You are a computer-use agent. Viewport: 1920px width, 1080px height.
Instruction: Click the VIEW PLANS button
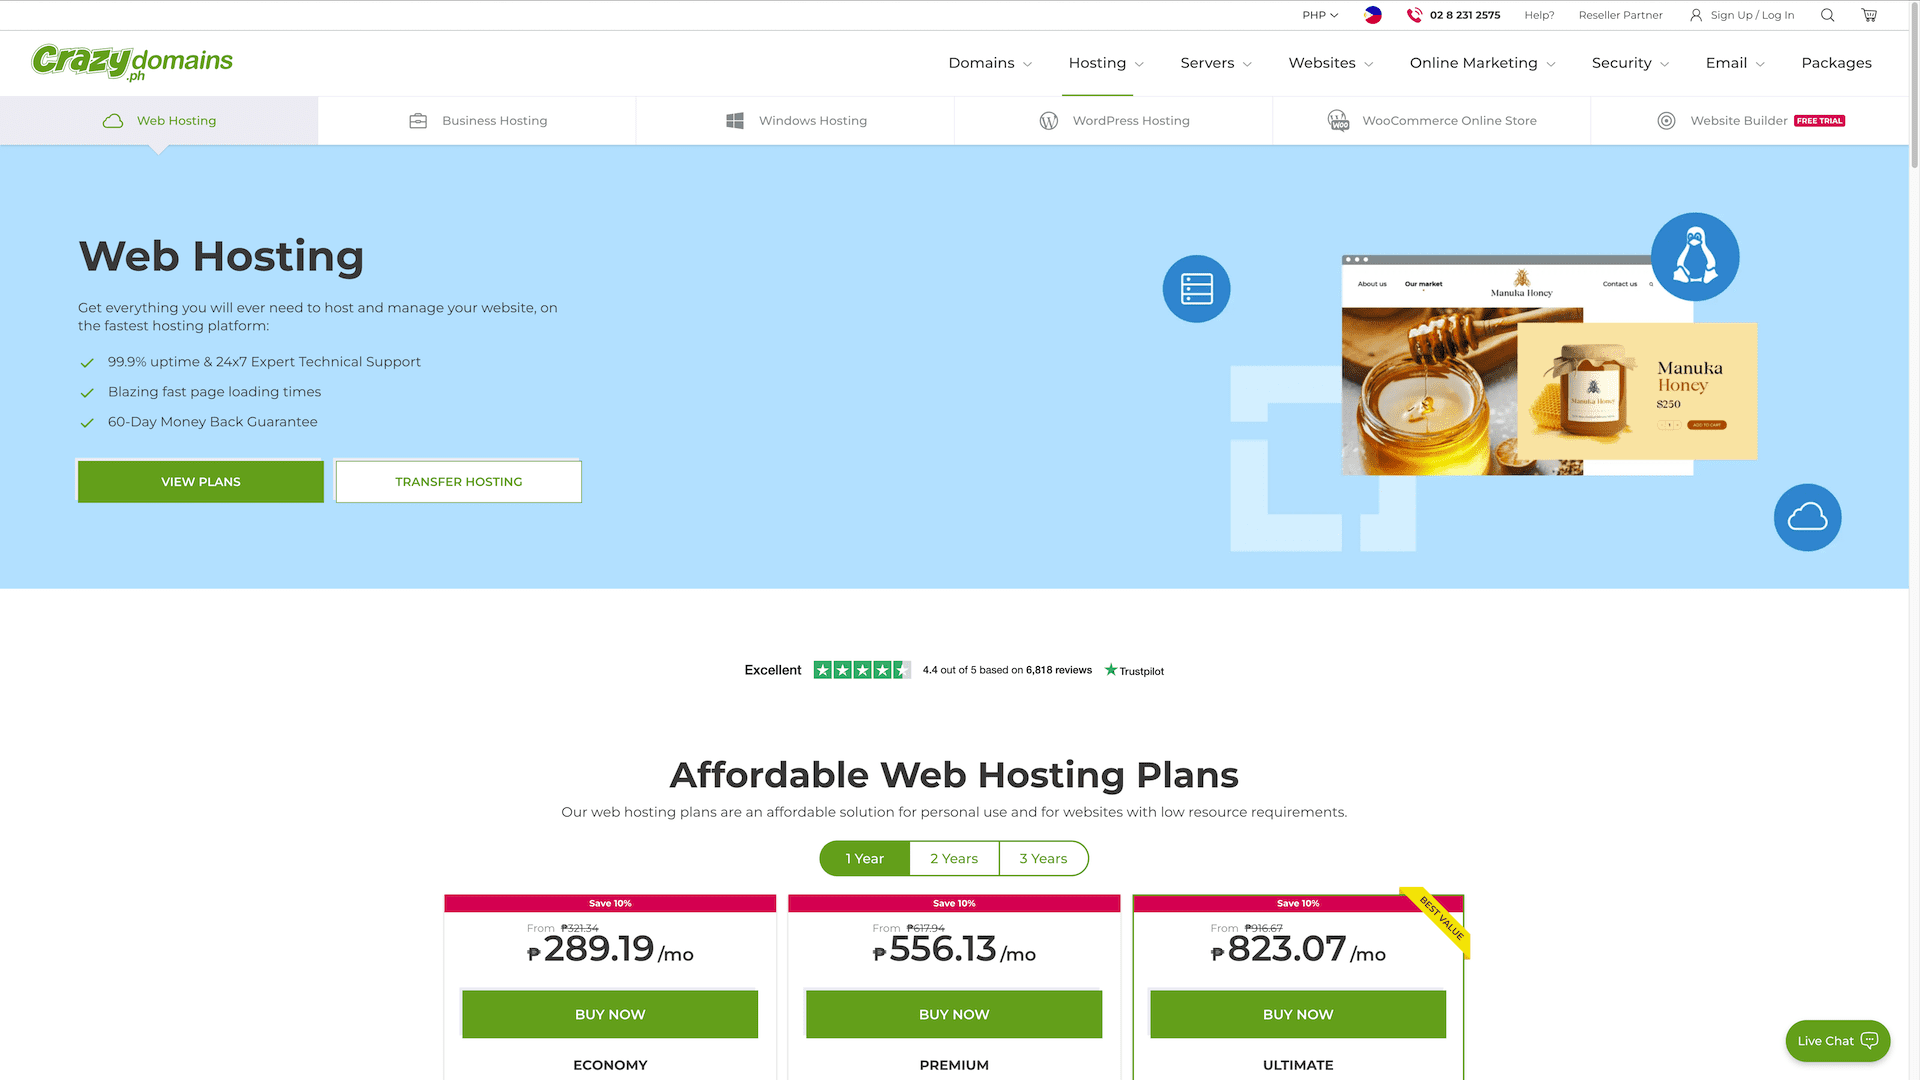click(201, 482)
